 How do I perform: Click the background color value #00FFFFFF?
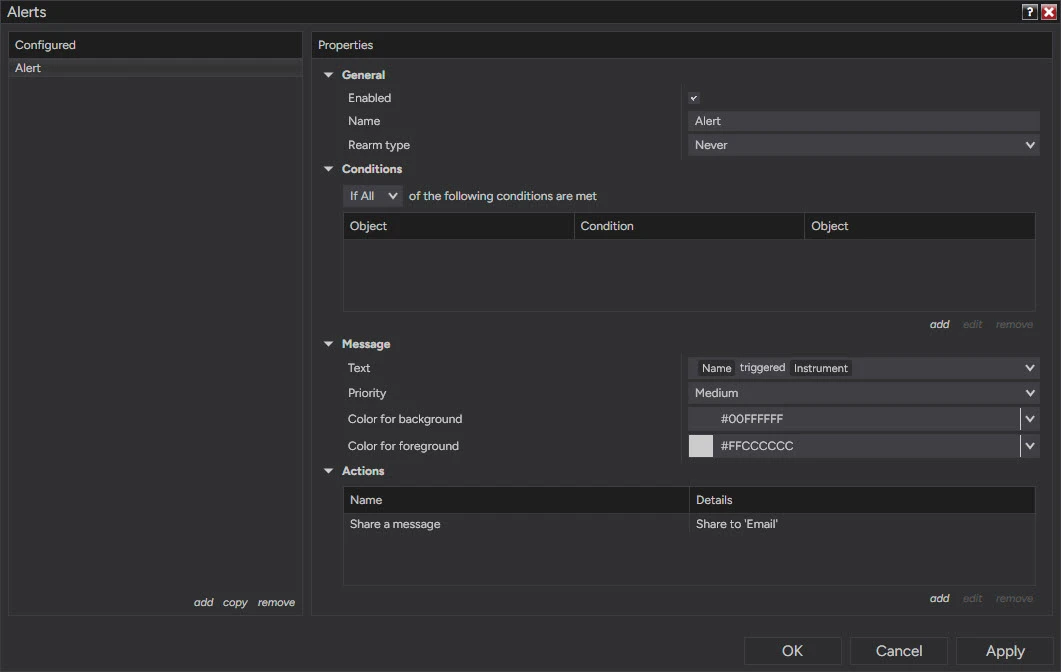pyautogui.click(x=751, y=419)
